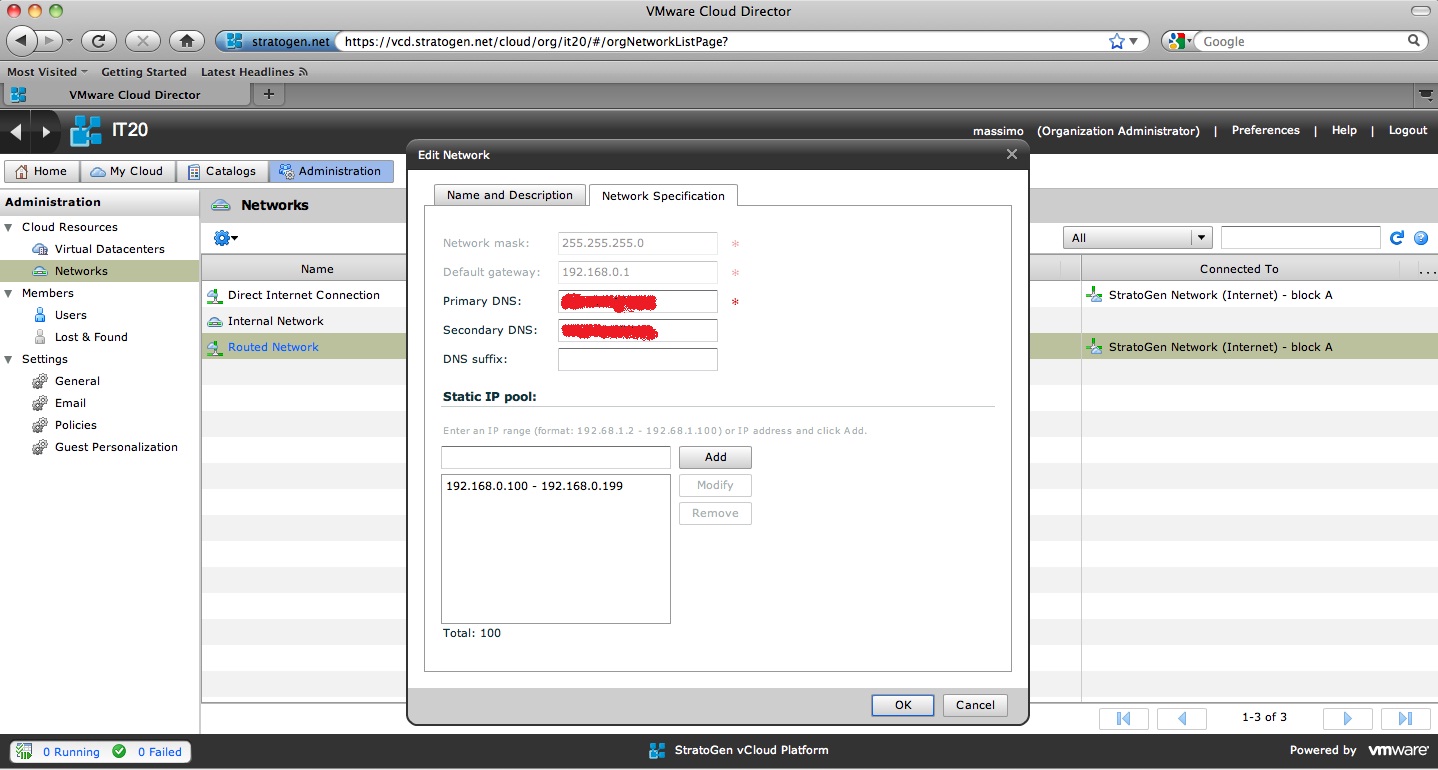The height and width of the screenshot is (770, 1438).
Task: Click the DNS suffix input field
Action: point(637,359)
